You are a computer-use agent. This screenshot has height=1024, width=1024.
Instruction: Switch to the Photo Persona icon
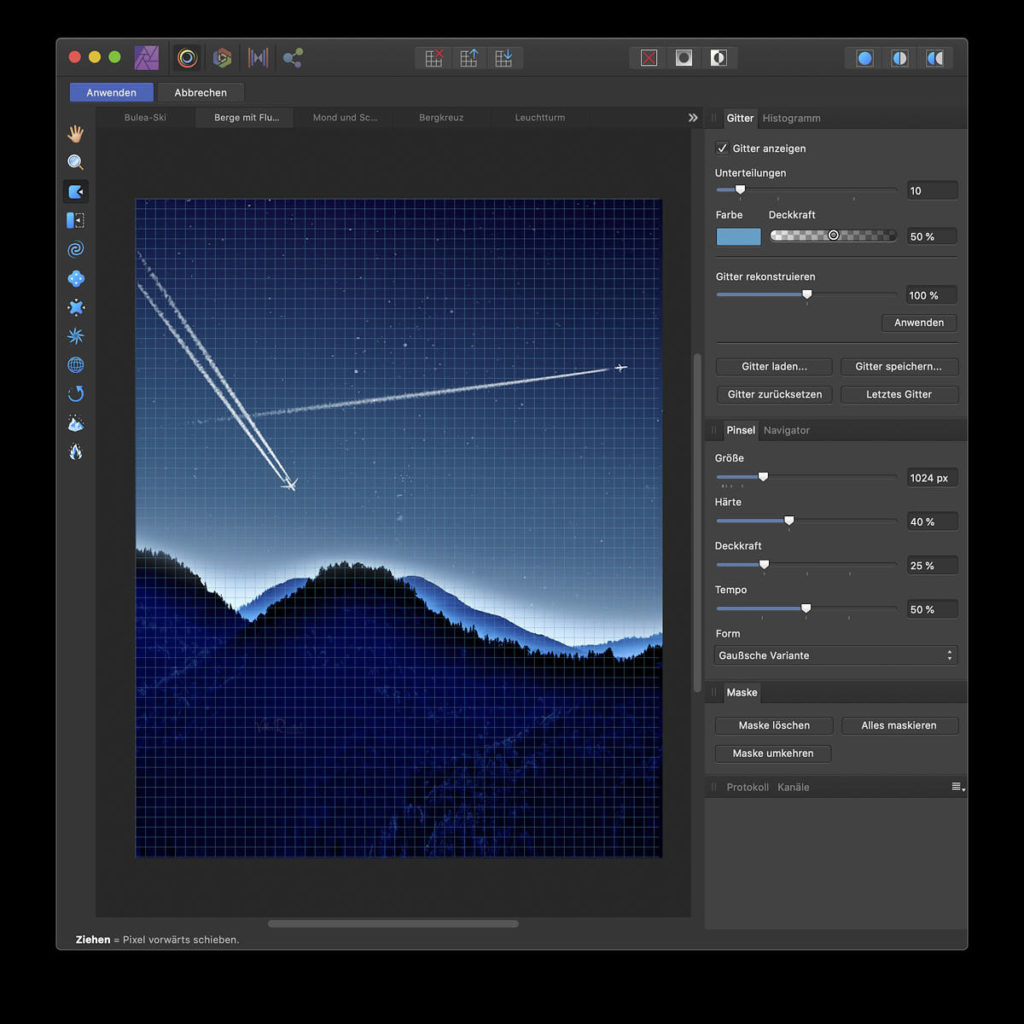pos(146,57)
